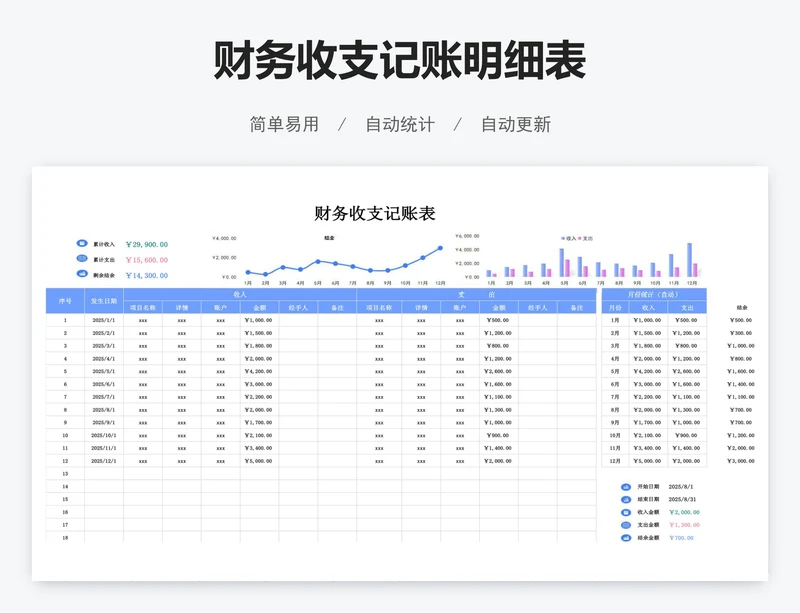The image size is (800, 613).
Task: Click the icon beside 累计收入
Action: pyautogui.click(x=82, y=243)
